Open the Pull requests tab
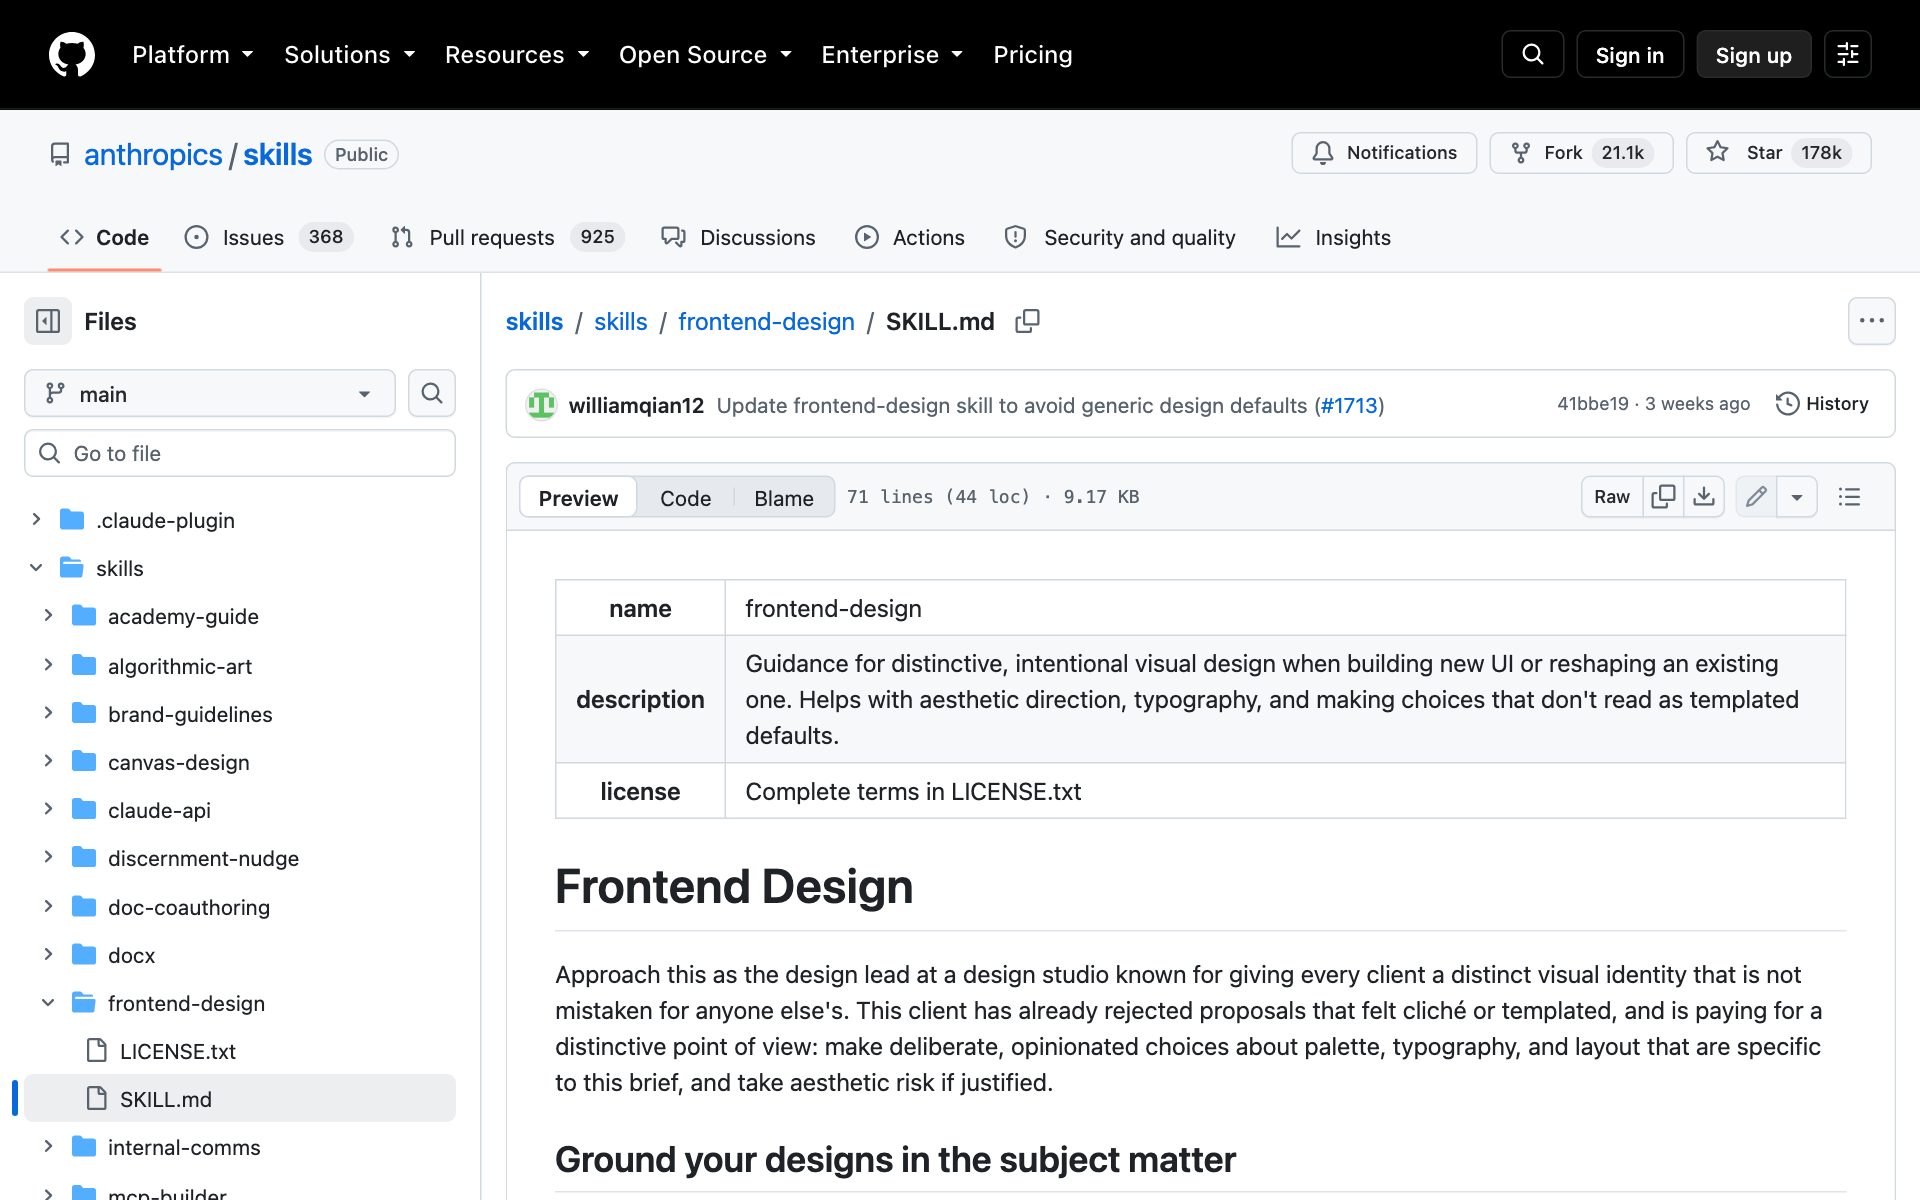 (x=507, y=237)
